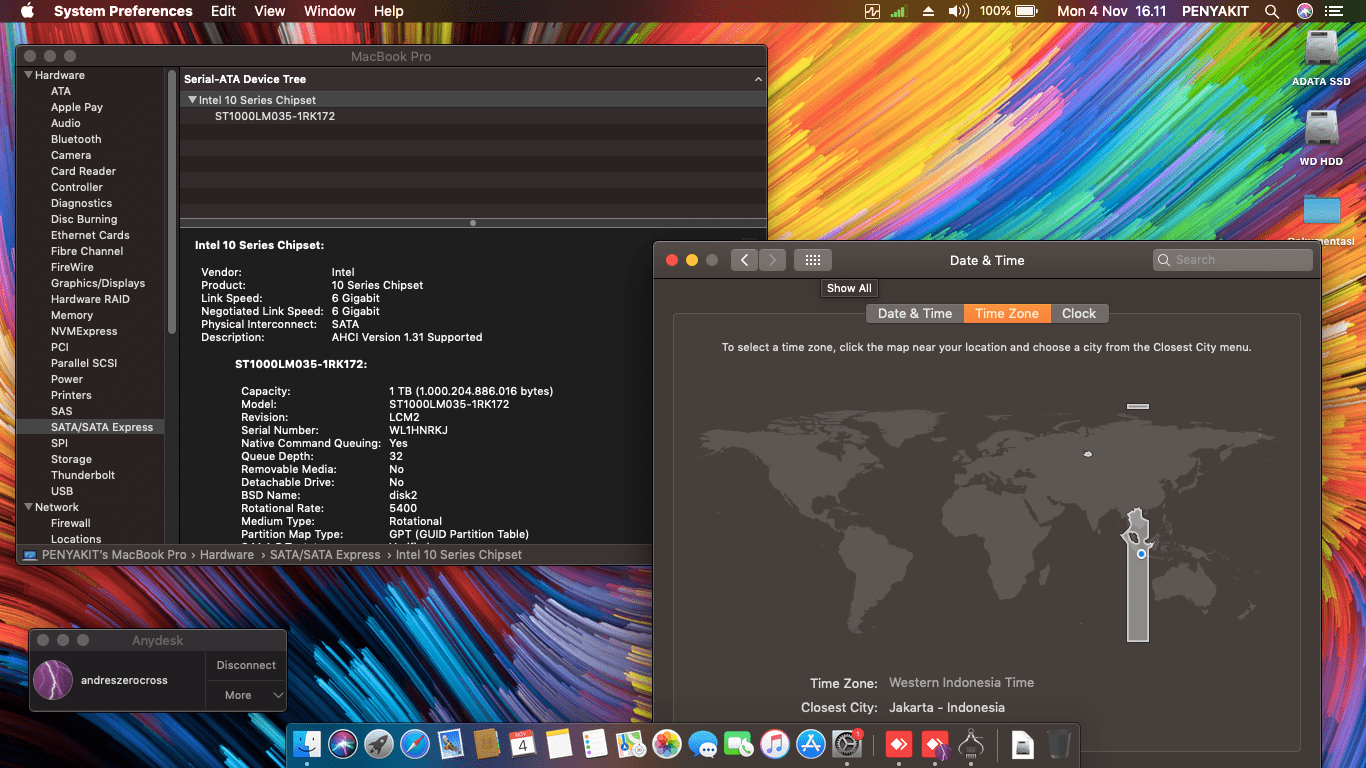1366x768 pixels.
Task: Open Spotlight search in menu bar
Action: coord(1272,11)
